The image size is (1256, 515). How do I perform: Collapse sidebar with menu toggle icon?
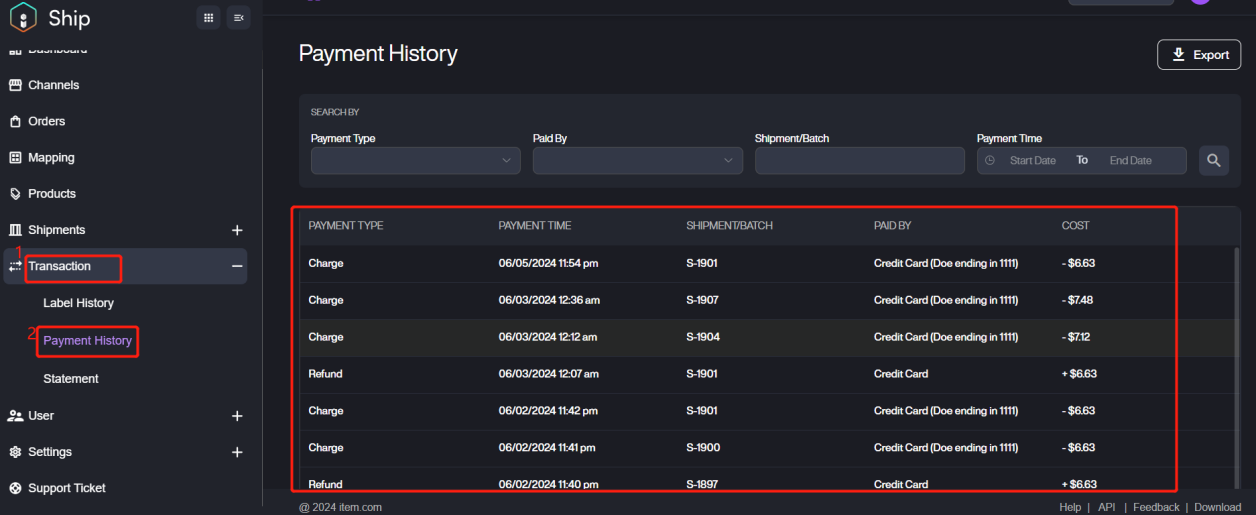238,17
